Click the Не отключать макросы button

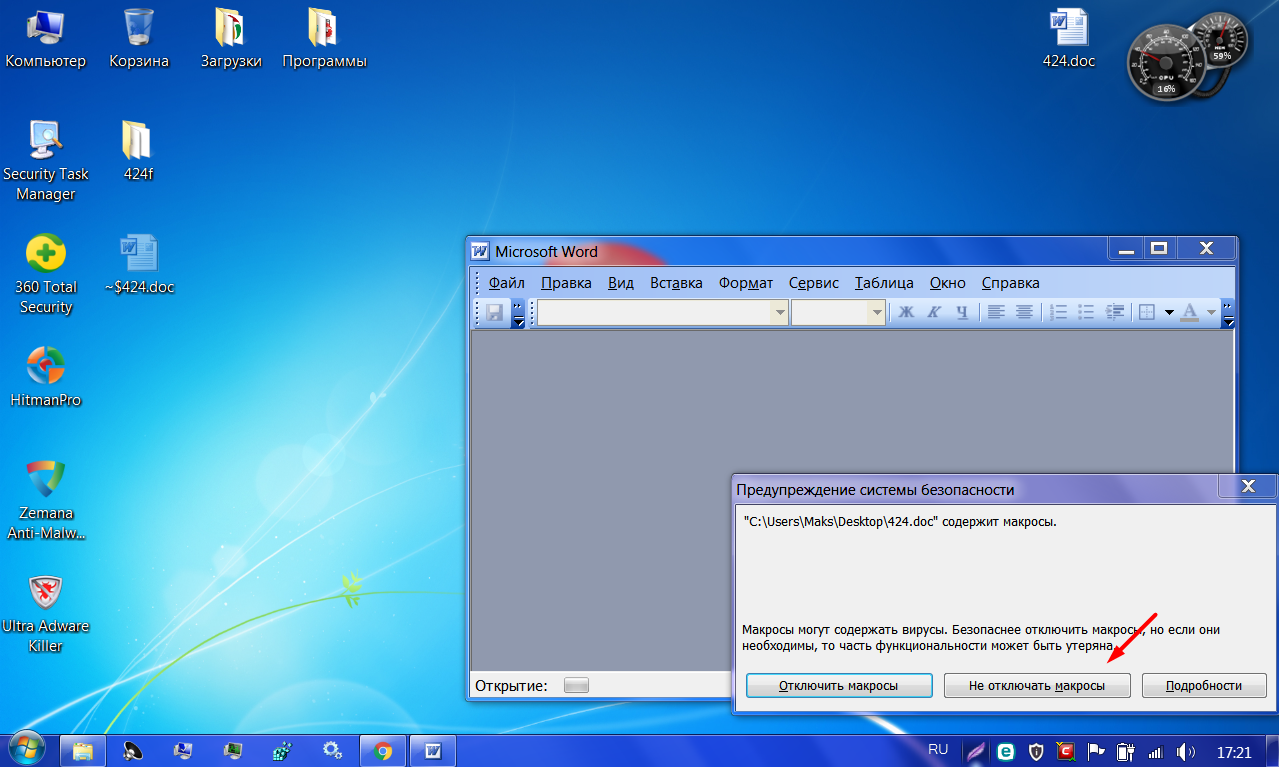pyautogui.click(x=1037, y=685)
